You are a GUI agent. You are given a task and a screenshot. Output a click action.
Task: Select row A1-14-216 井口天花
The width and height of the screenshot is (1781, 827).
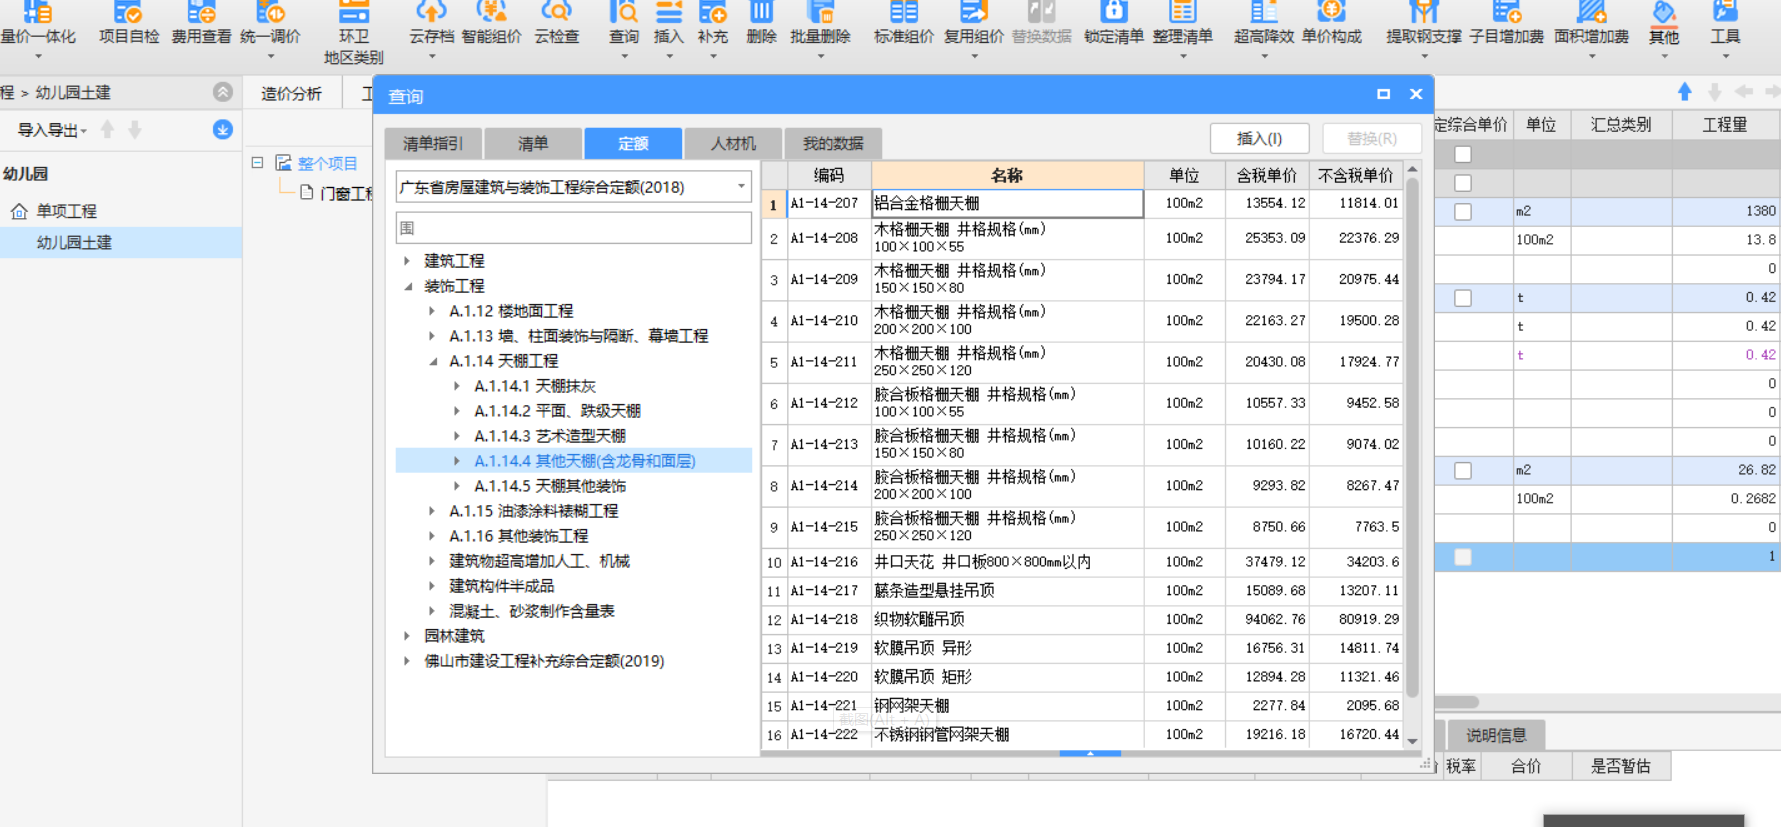(x=1083, y=563)
